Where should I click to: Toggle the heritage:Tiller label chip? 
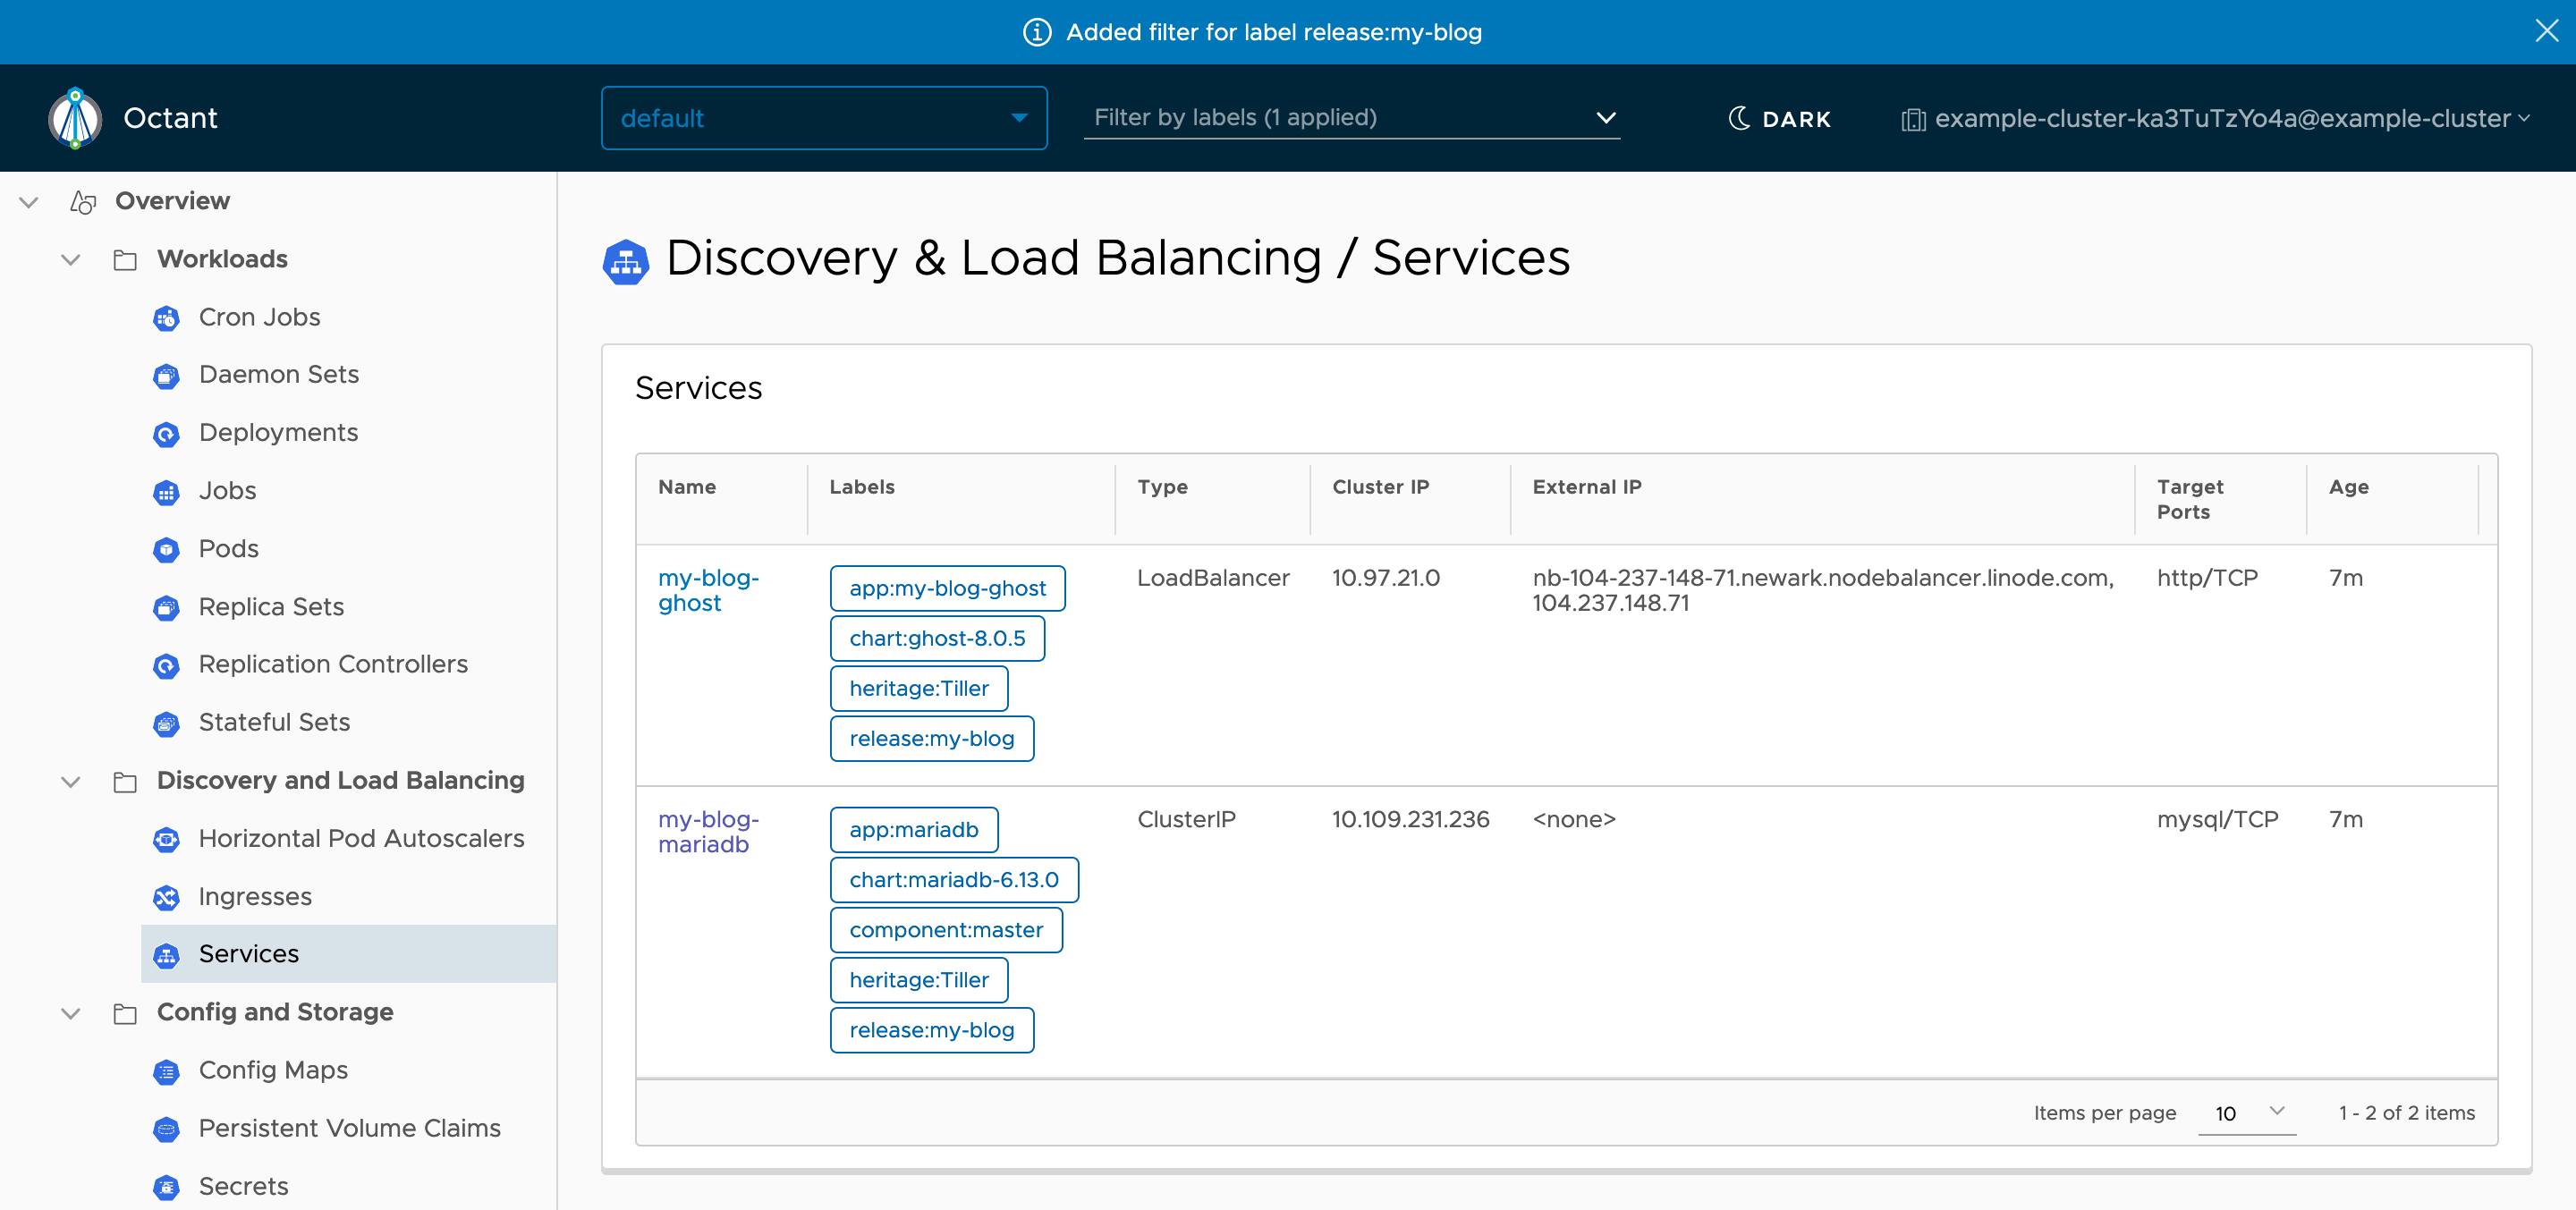(918, 688)
